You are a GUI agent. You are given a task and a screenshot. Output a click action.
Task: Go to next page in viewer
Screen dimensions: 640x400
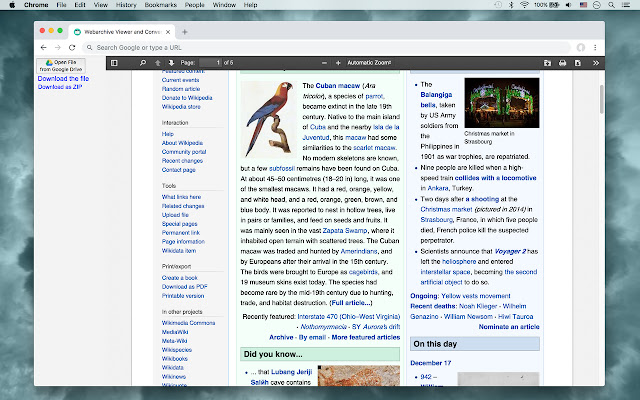(x=171, y=63)
